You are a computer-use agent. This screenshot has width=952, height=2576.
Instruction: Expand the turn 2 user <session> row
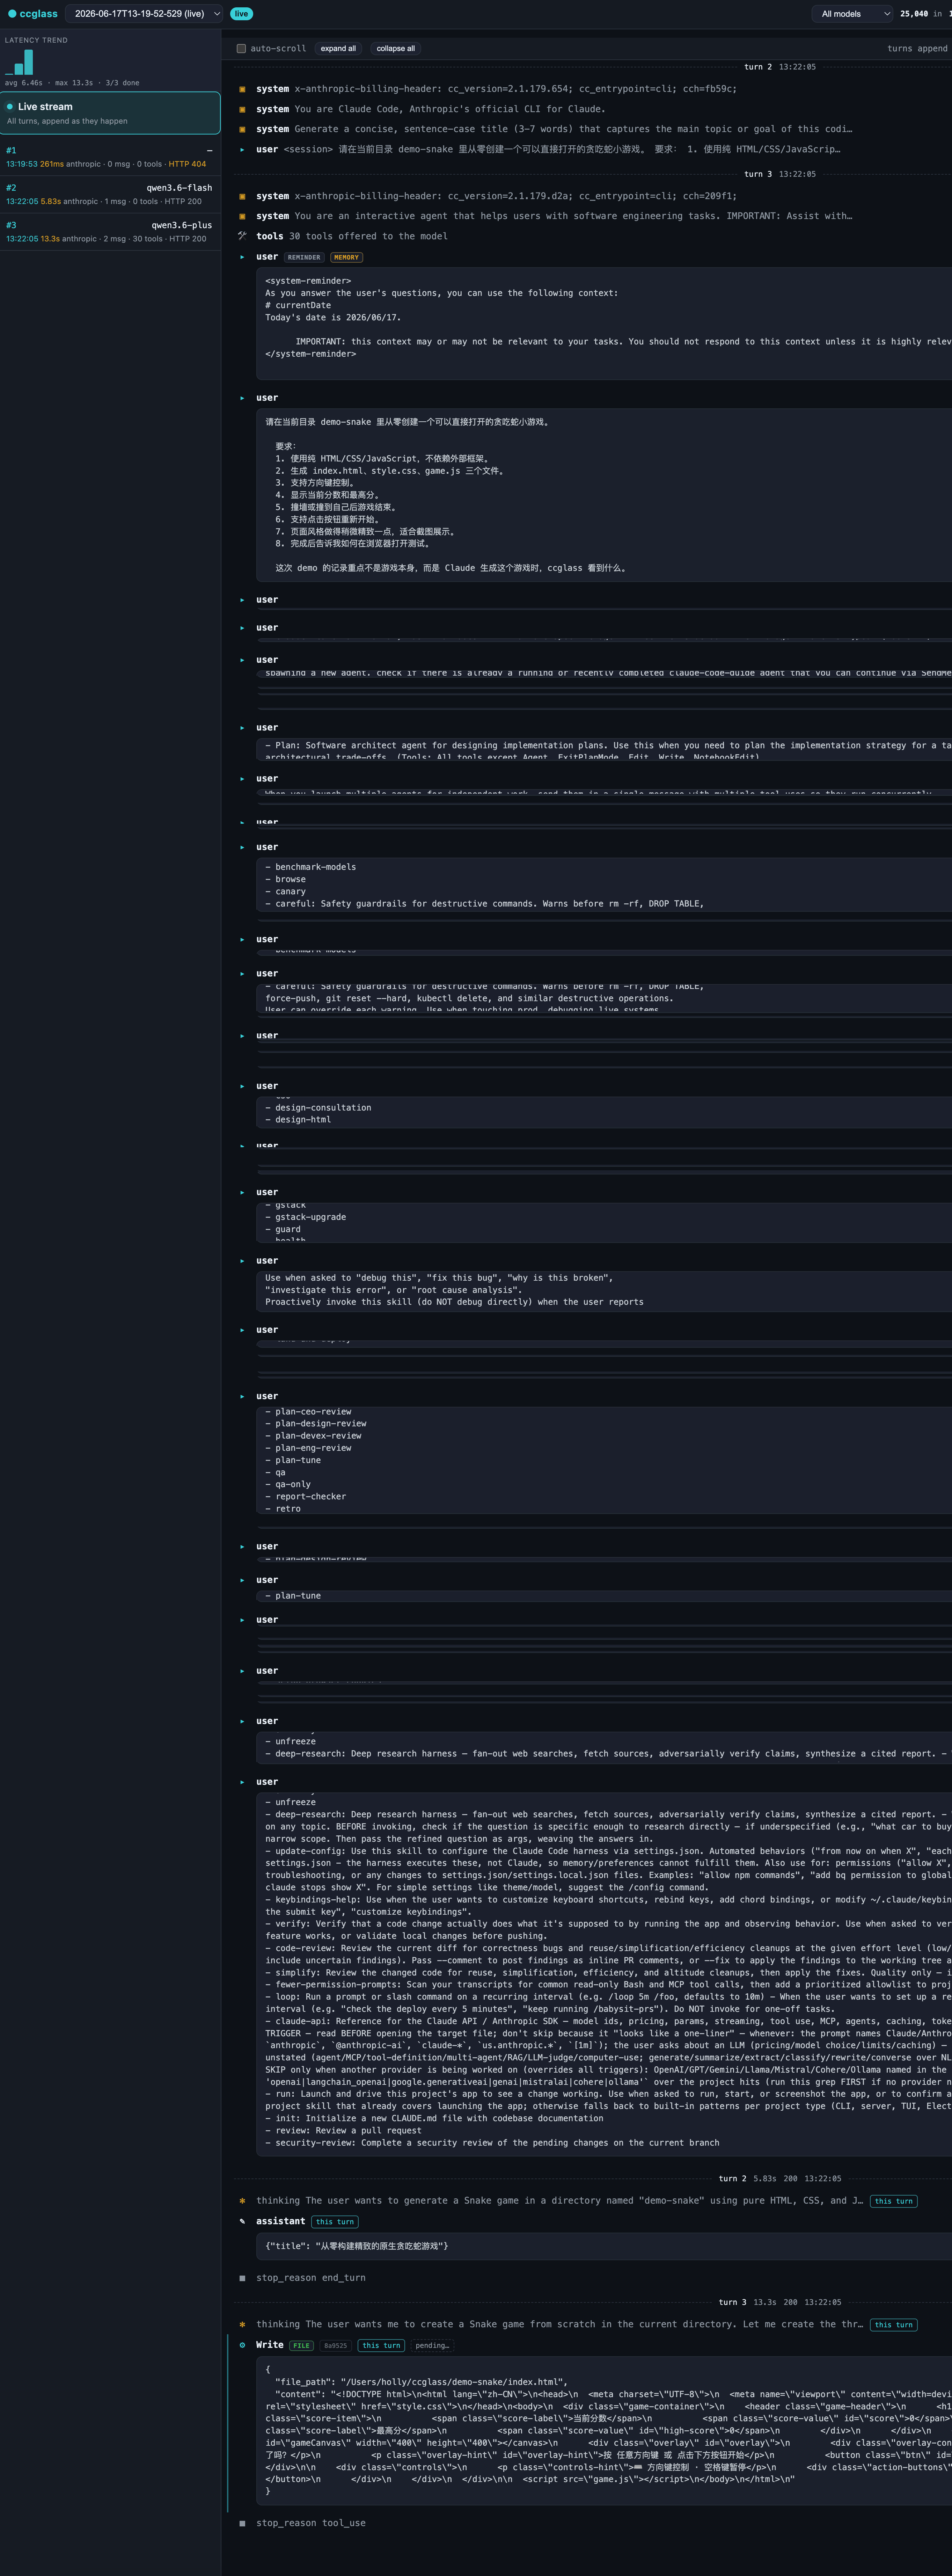tap(242, 149)
